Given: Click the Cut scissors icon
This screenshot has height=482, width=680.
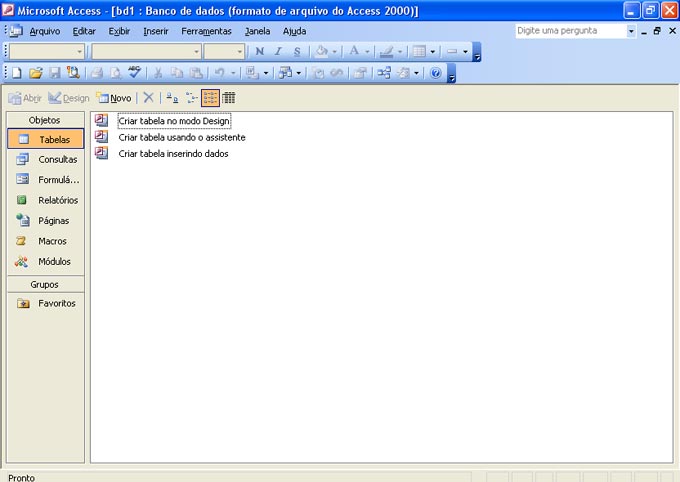Looking at the screenshot, I should point(158,73).
